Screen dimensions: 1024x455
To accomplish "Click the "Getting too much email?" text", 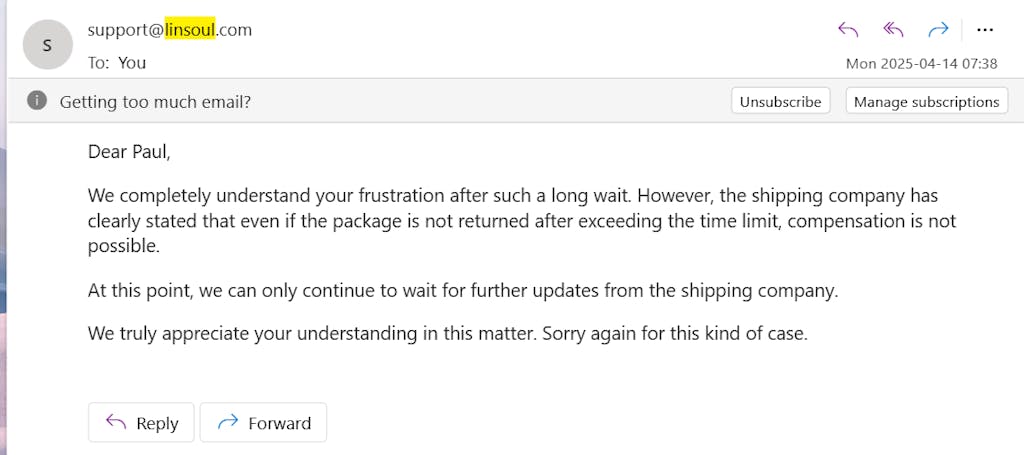I will coord(155,101).
